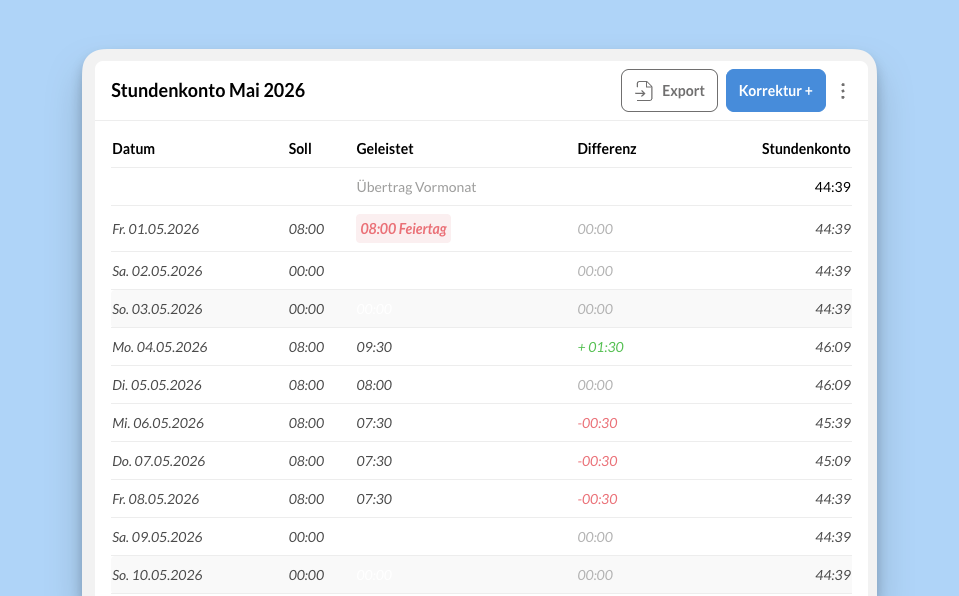Click the green + 01:30 difference value
The image size is (959, 596).
[601, 347]
